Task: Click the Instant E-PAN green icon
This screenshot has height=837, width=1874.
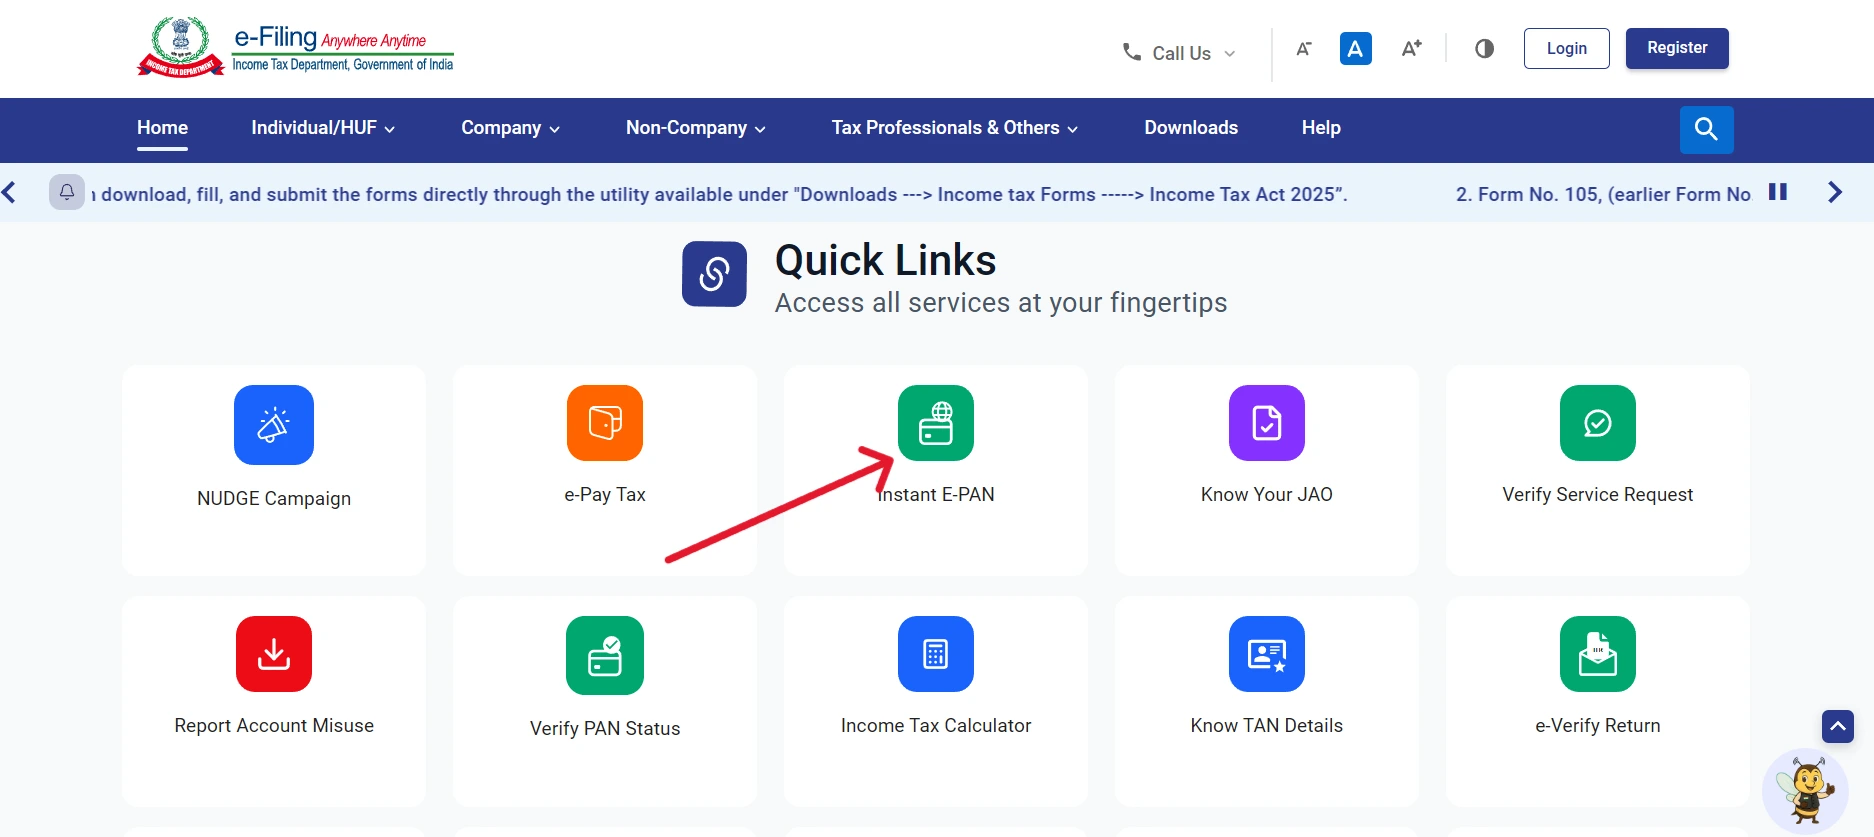Action: (935, 423)
